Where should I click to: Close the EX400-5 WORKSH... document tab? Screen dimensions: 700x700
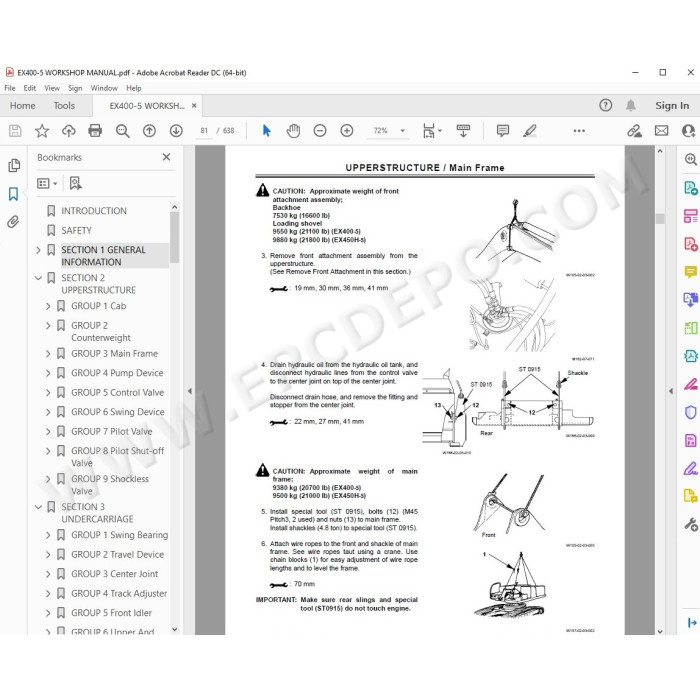pyautogui.click(x=194, y=106)
